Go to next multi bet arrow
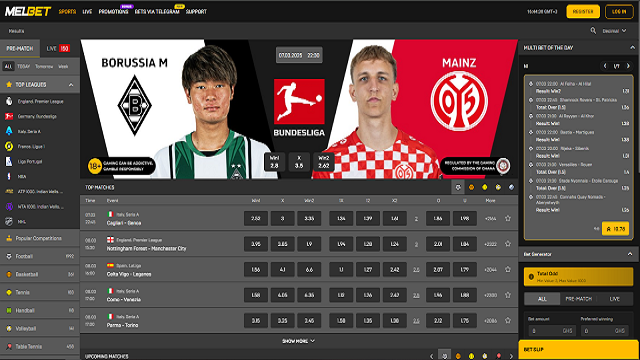The image size is (640, 360). 628,66
